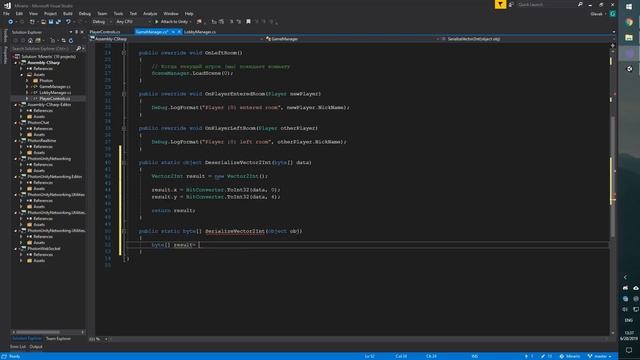
Task: Click the Home icon in Solution Explorer
Action: point(30,40)
